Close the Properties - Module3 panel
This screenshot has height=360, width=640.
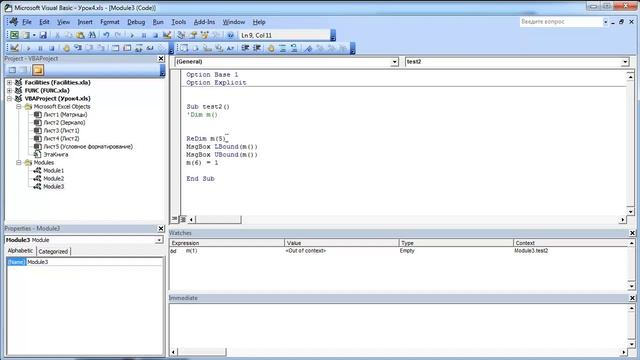pos(161,229)
